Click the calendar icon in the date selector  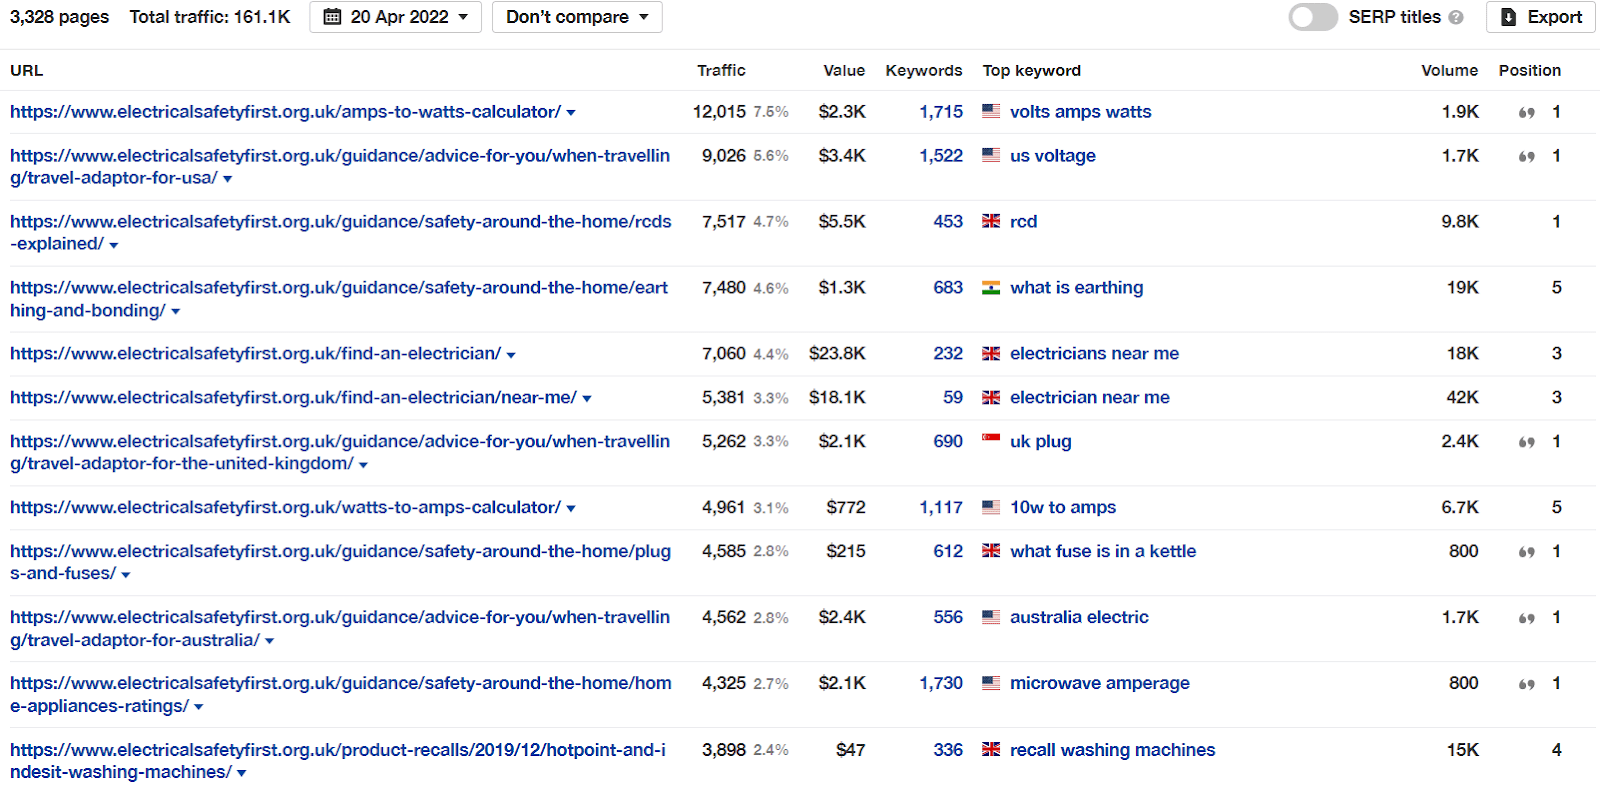pos(333,17)
